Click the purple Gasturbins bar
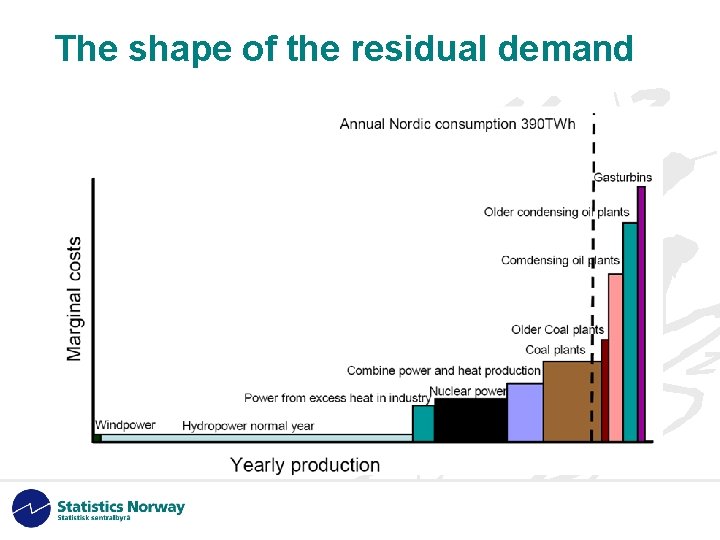This screenshot has height=540, width=720. (x=641, y=314)
